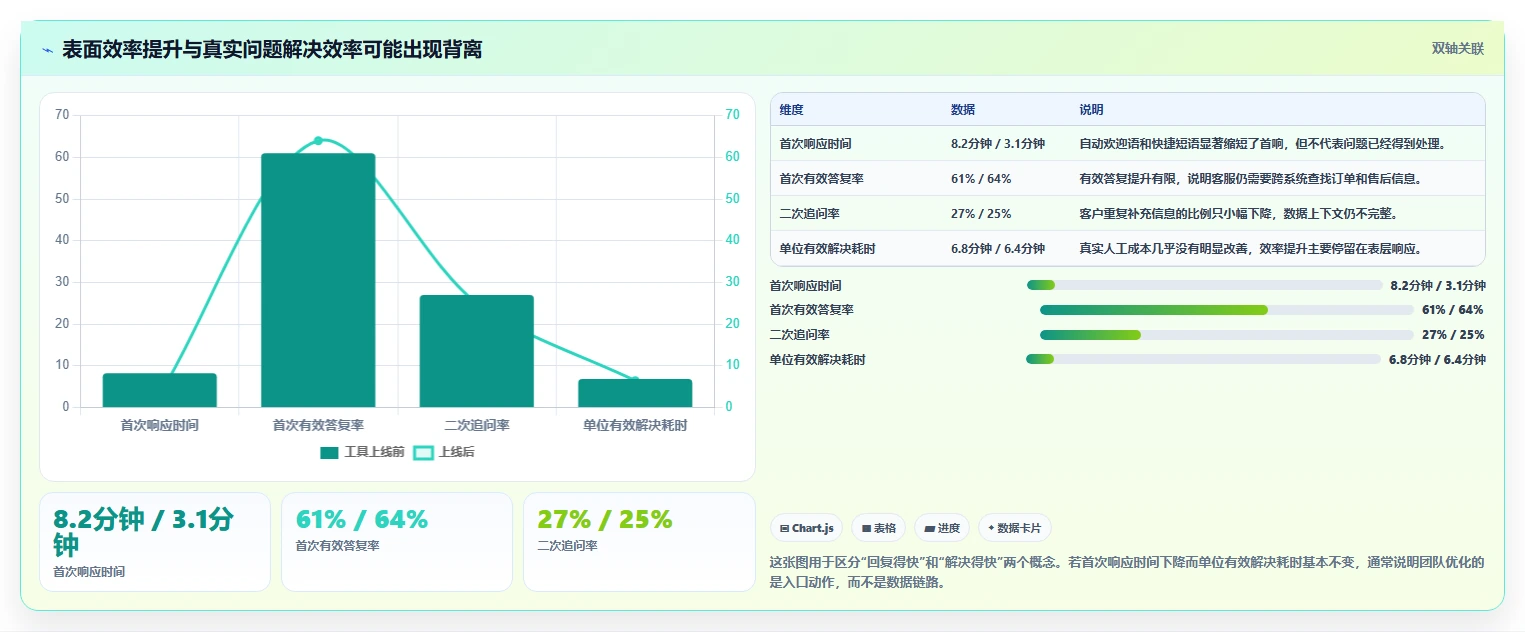This screenshot has height=632, width=1525.
Task: Click the footnote paragraph starting 这张图用于区分
Action: click(1127, 572)
